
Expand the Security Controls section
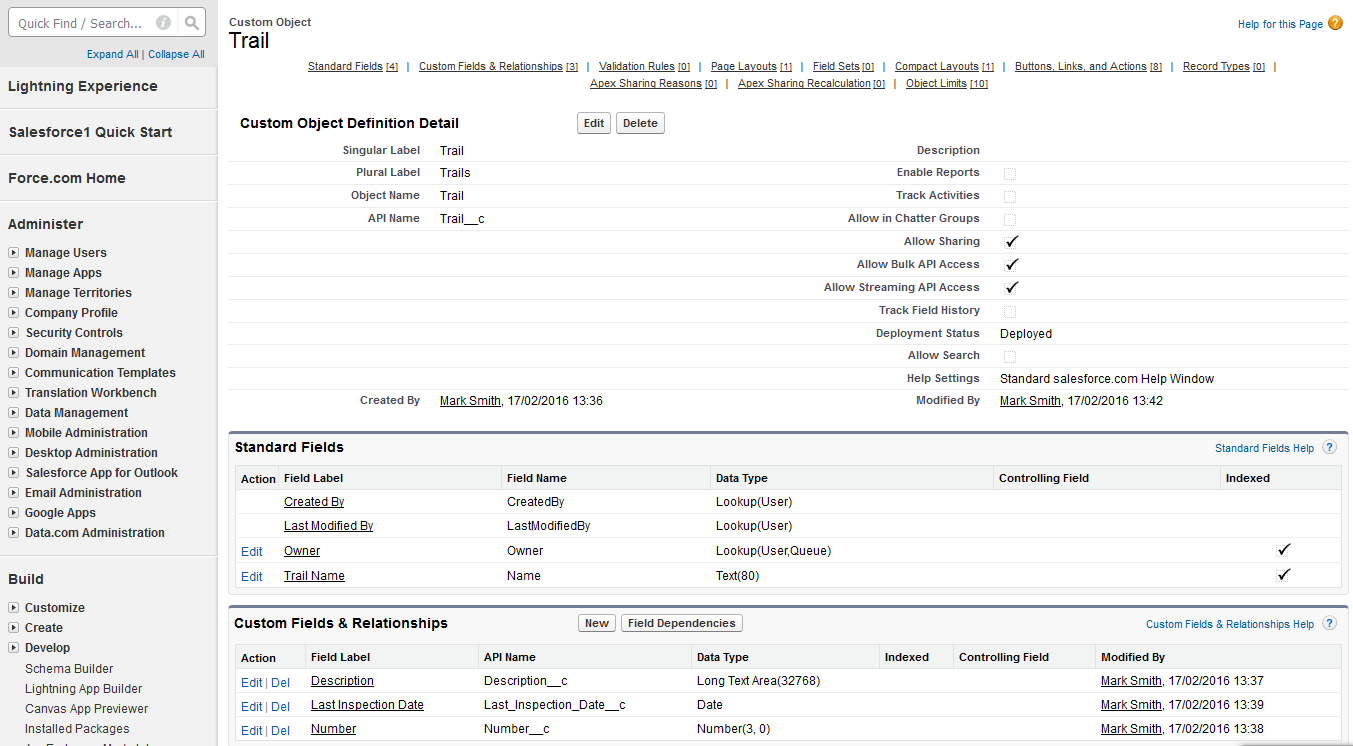coord(14,333)
